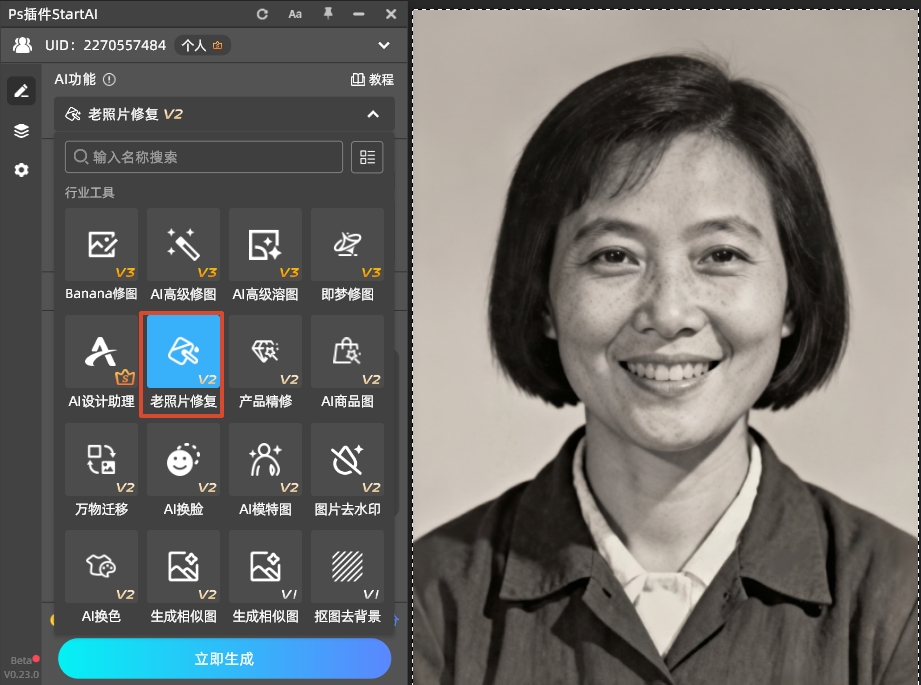Select the Banana修图 V3 tool
This screenshot has width=921, height=685.
100,245
